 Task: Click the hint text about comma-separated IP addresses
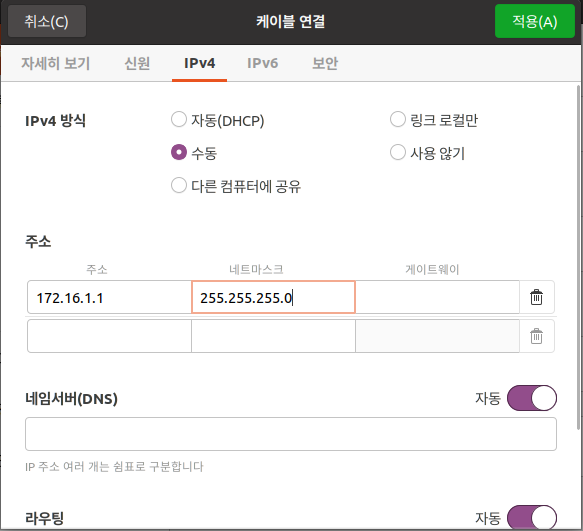(x=114, y=466)
